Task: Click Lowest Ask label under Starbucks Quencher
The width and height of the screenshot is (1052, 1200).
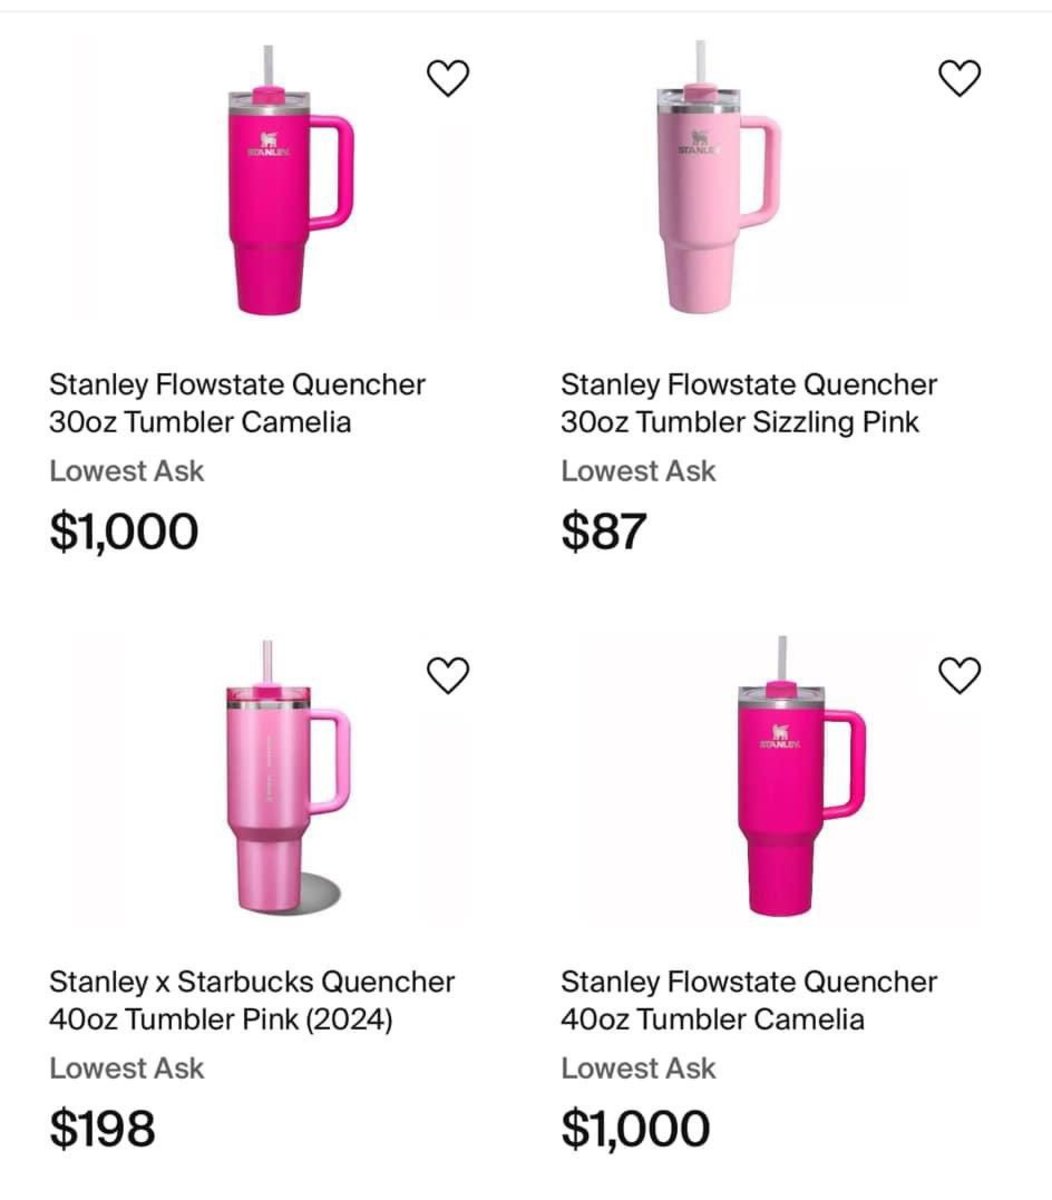Action: click(x=126, y=1069)
